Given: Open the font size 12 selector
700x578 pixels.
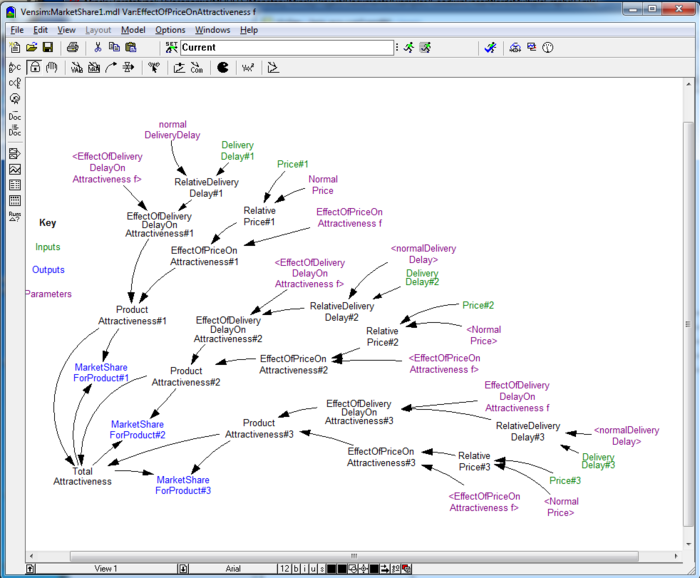Looking at the screenshot, I should (284, 569).
